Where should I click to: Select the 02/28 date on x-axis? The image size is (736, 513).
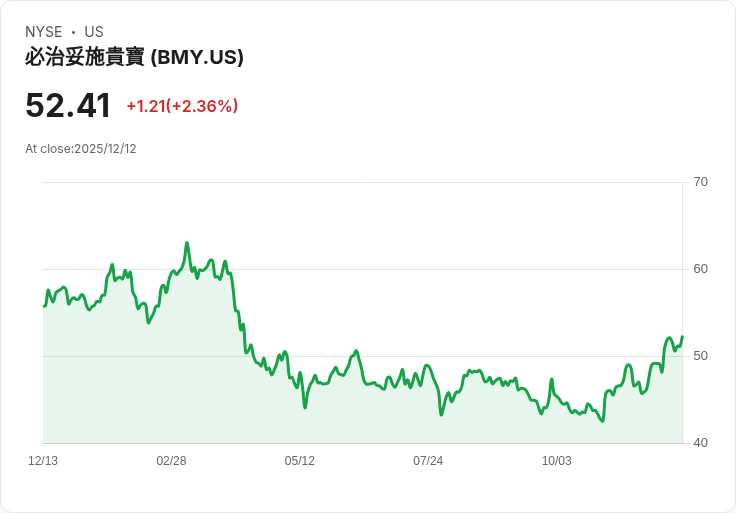click(x=171, y=461)
